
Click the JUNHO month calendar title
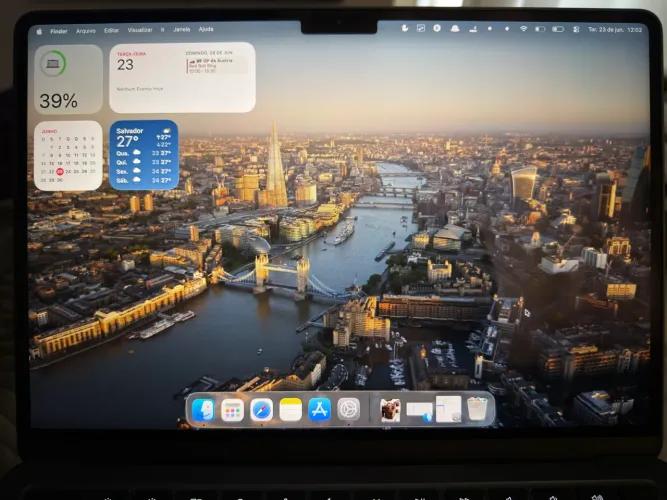click(49, 131)
